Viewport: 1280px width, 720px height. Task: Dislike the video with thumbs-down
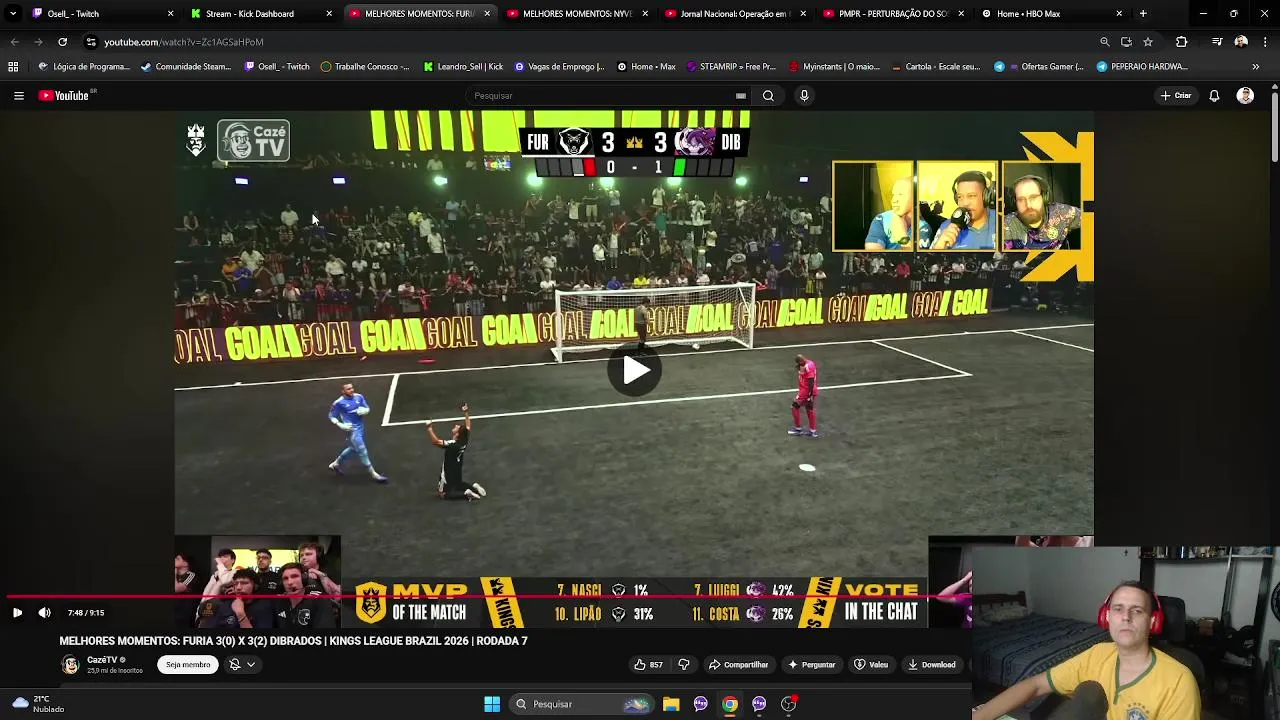point(684,665)
